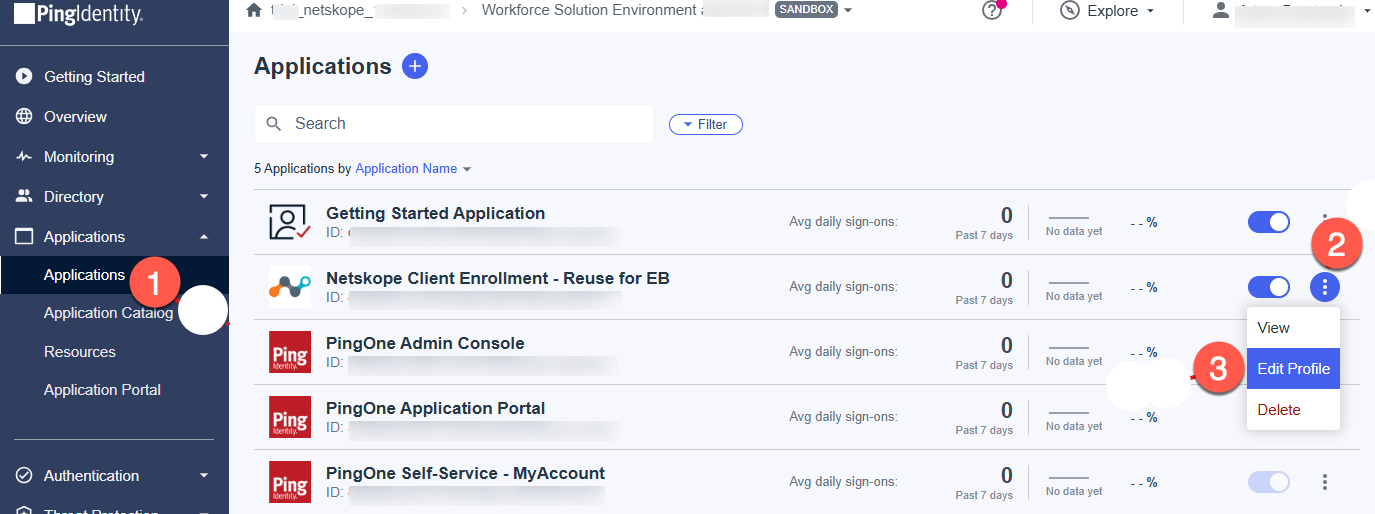Add a new application with plus icon
This screenshot has width=1375, height=514.
click(415, 66)
